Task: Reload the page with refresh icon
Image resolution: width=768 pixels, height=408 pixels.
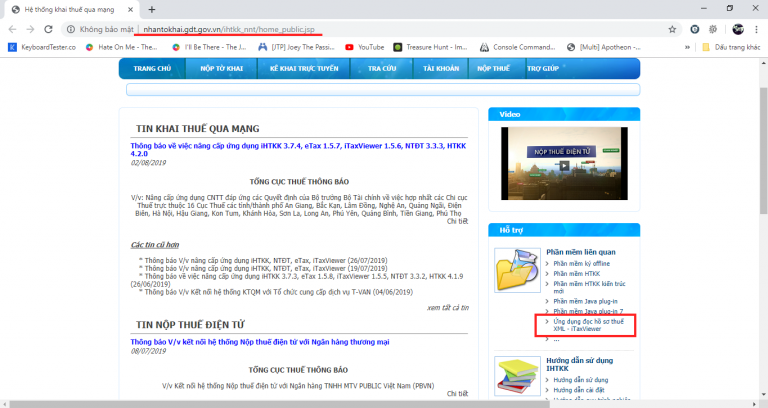Action: [x=48, y=29]
